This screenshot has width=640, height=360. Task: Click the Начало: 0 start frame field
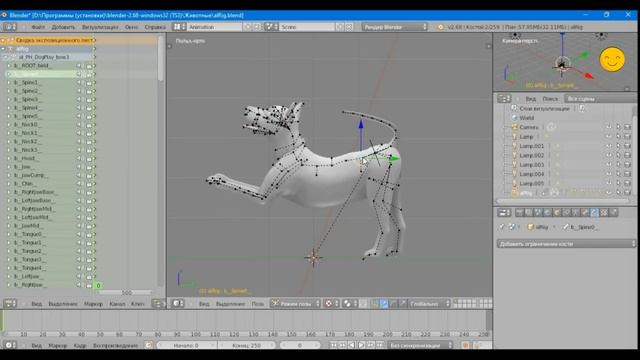[x=186, y=345]
